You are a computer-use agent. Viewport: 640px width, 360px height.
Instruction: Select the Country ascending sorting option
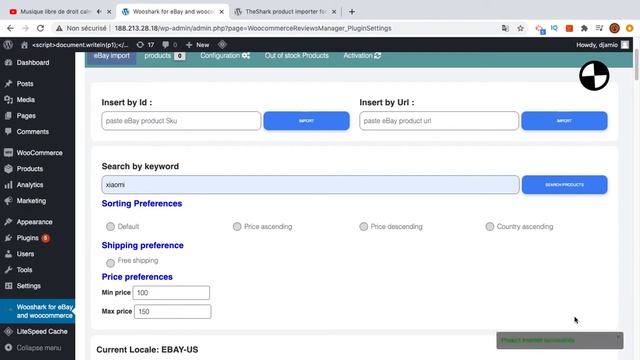[x=489, y=227]
